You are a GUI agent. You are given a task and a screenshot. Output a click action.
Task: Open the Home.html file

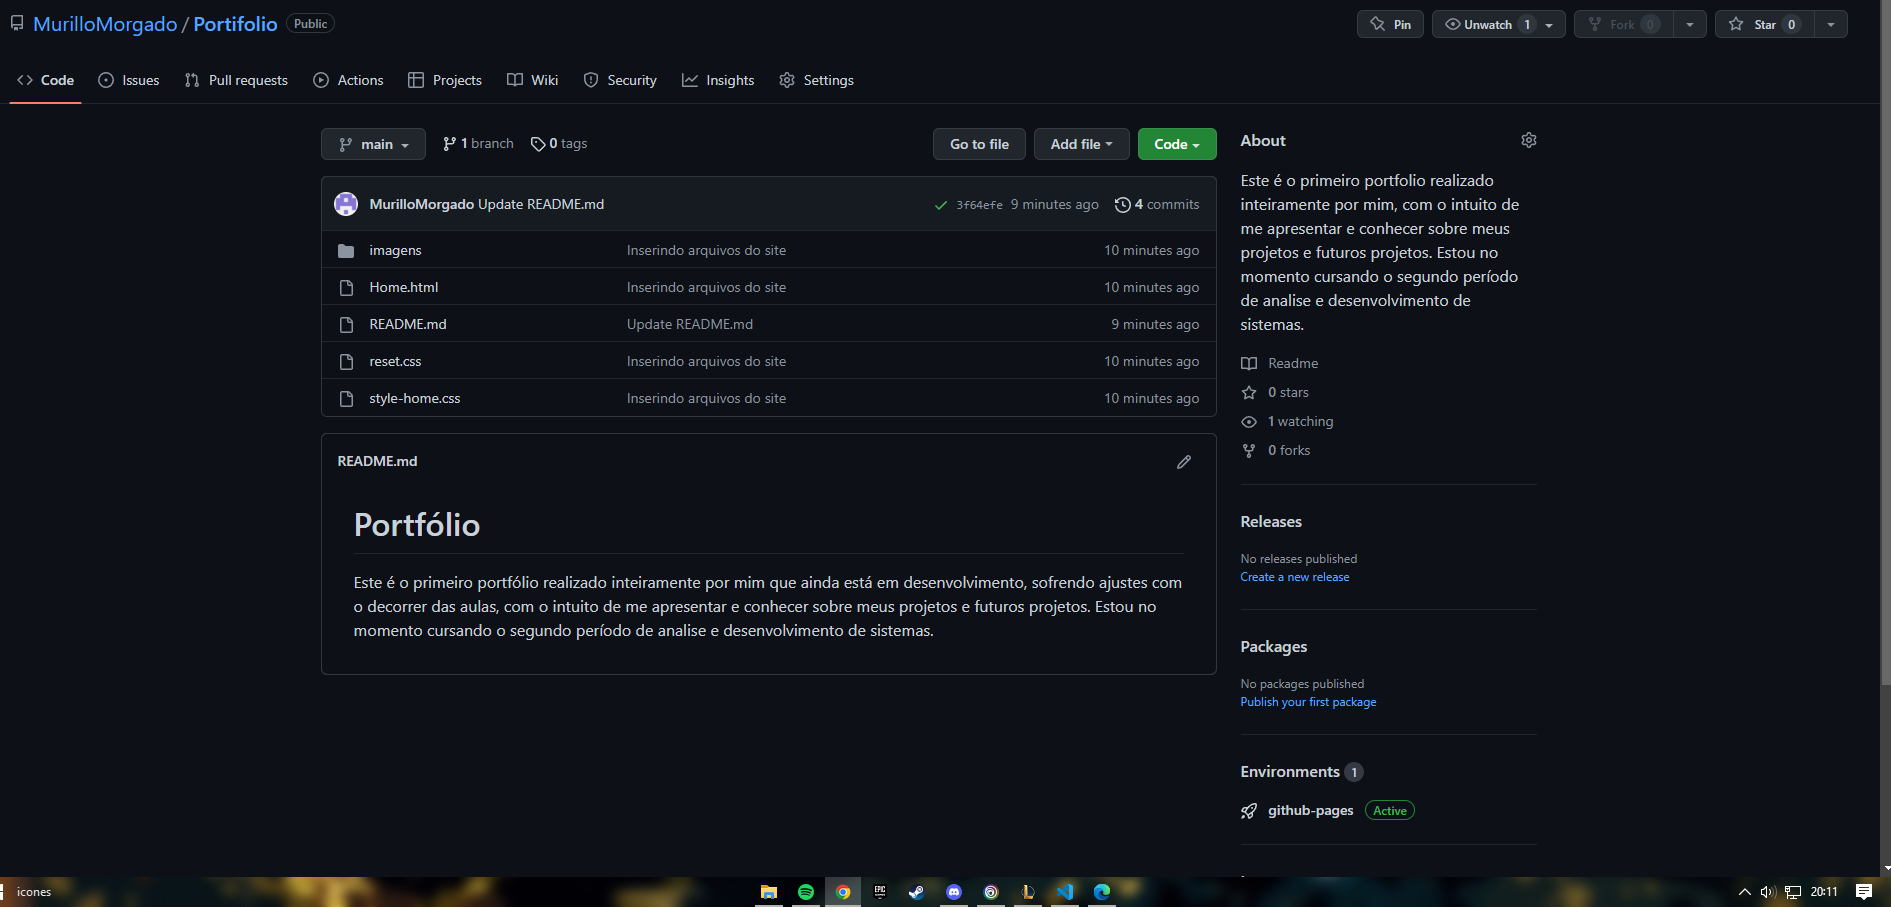tap(404, 287)
